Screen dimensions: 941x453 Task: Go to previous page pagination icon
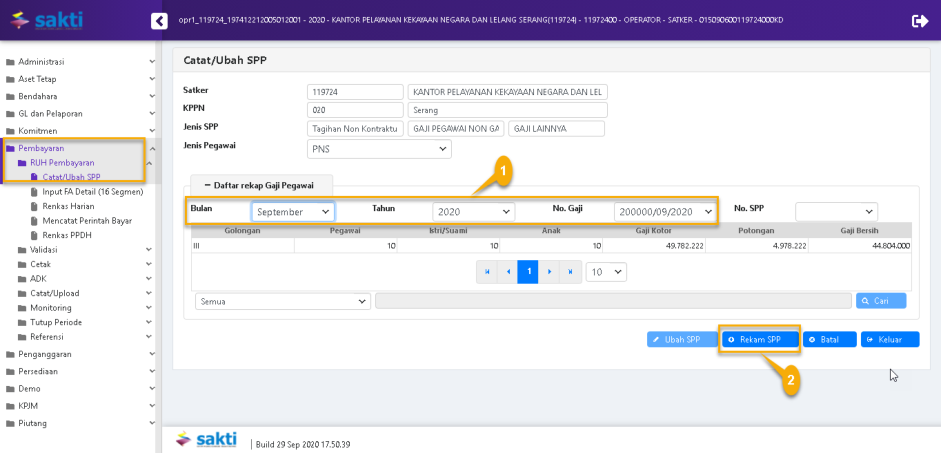pyautogui.click(x=508, y=272)
